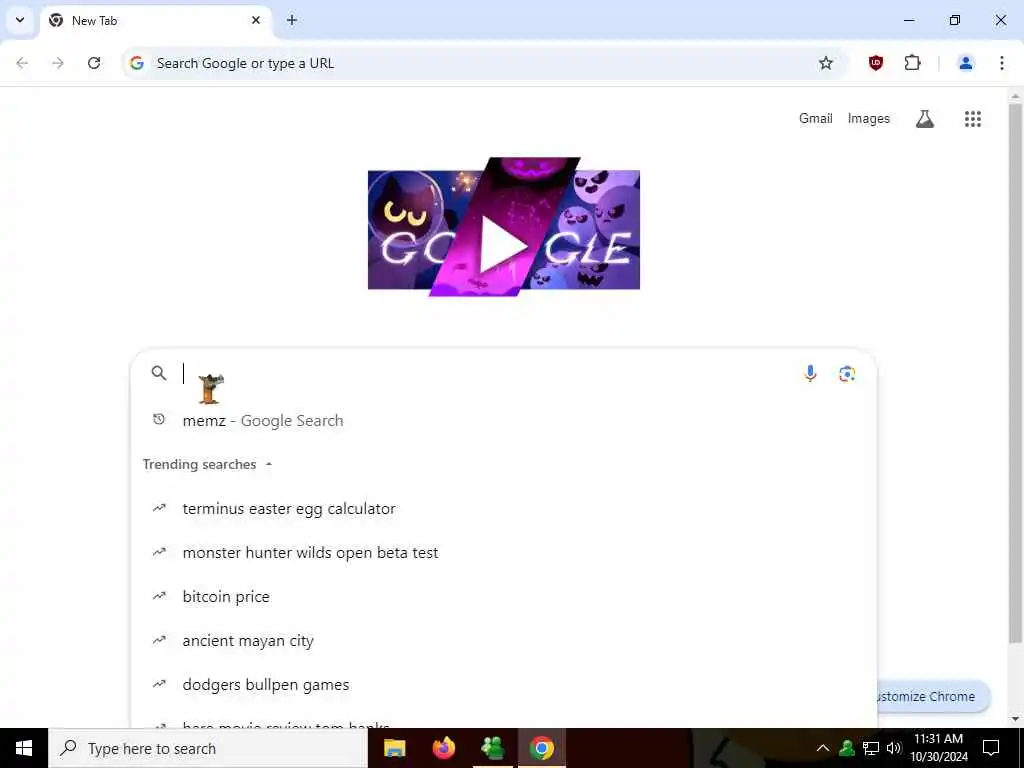Choose the dodgers bullpen games suggestion
This screenshot has width=1024, height=768.
(x=504, y=684)
